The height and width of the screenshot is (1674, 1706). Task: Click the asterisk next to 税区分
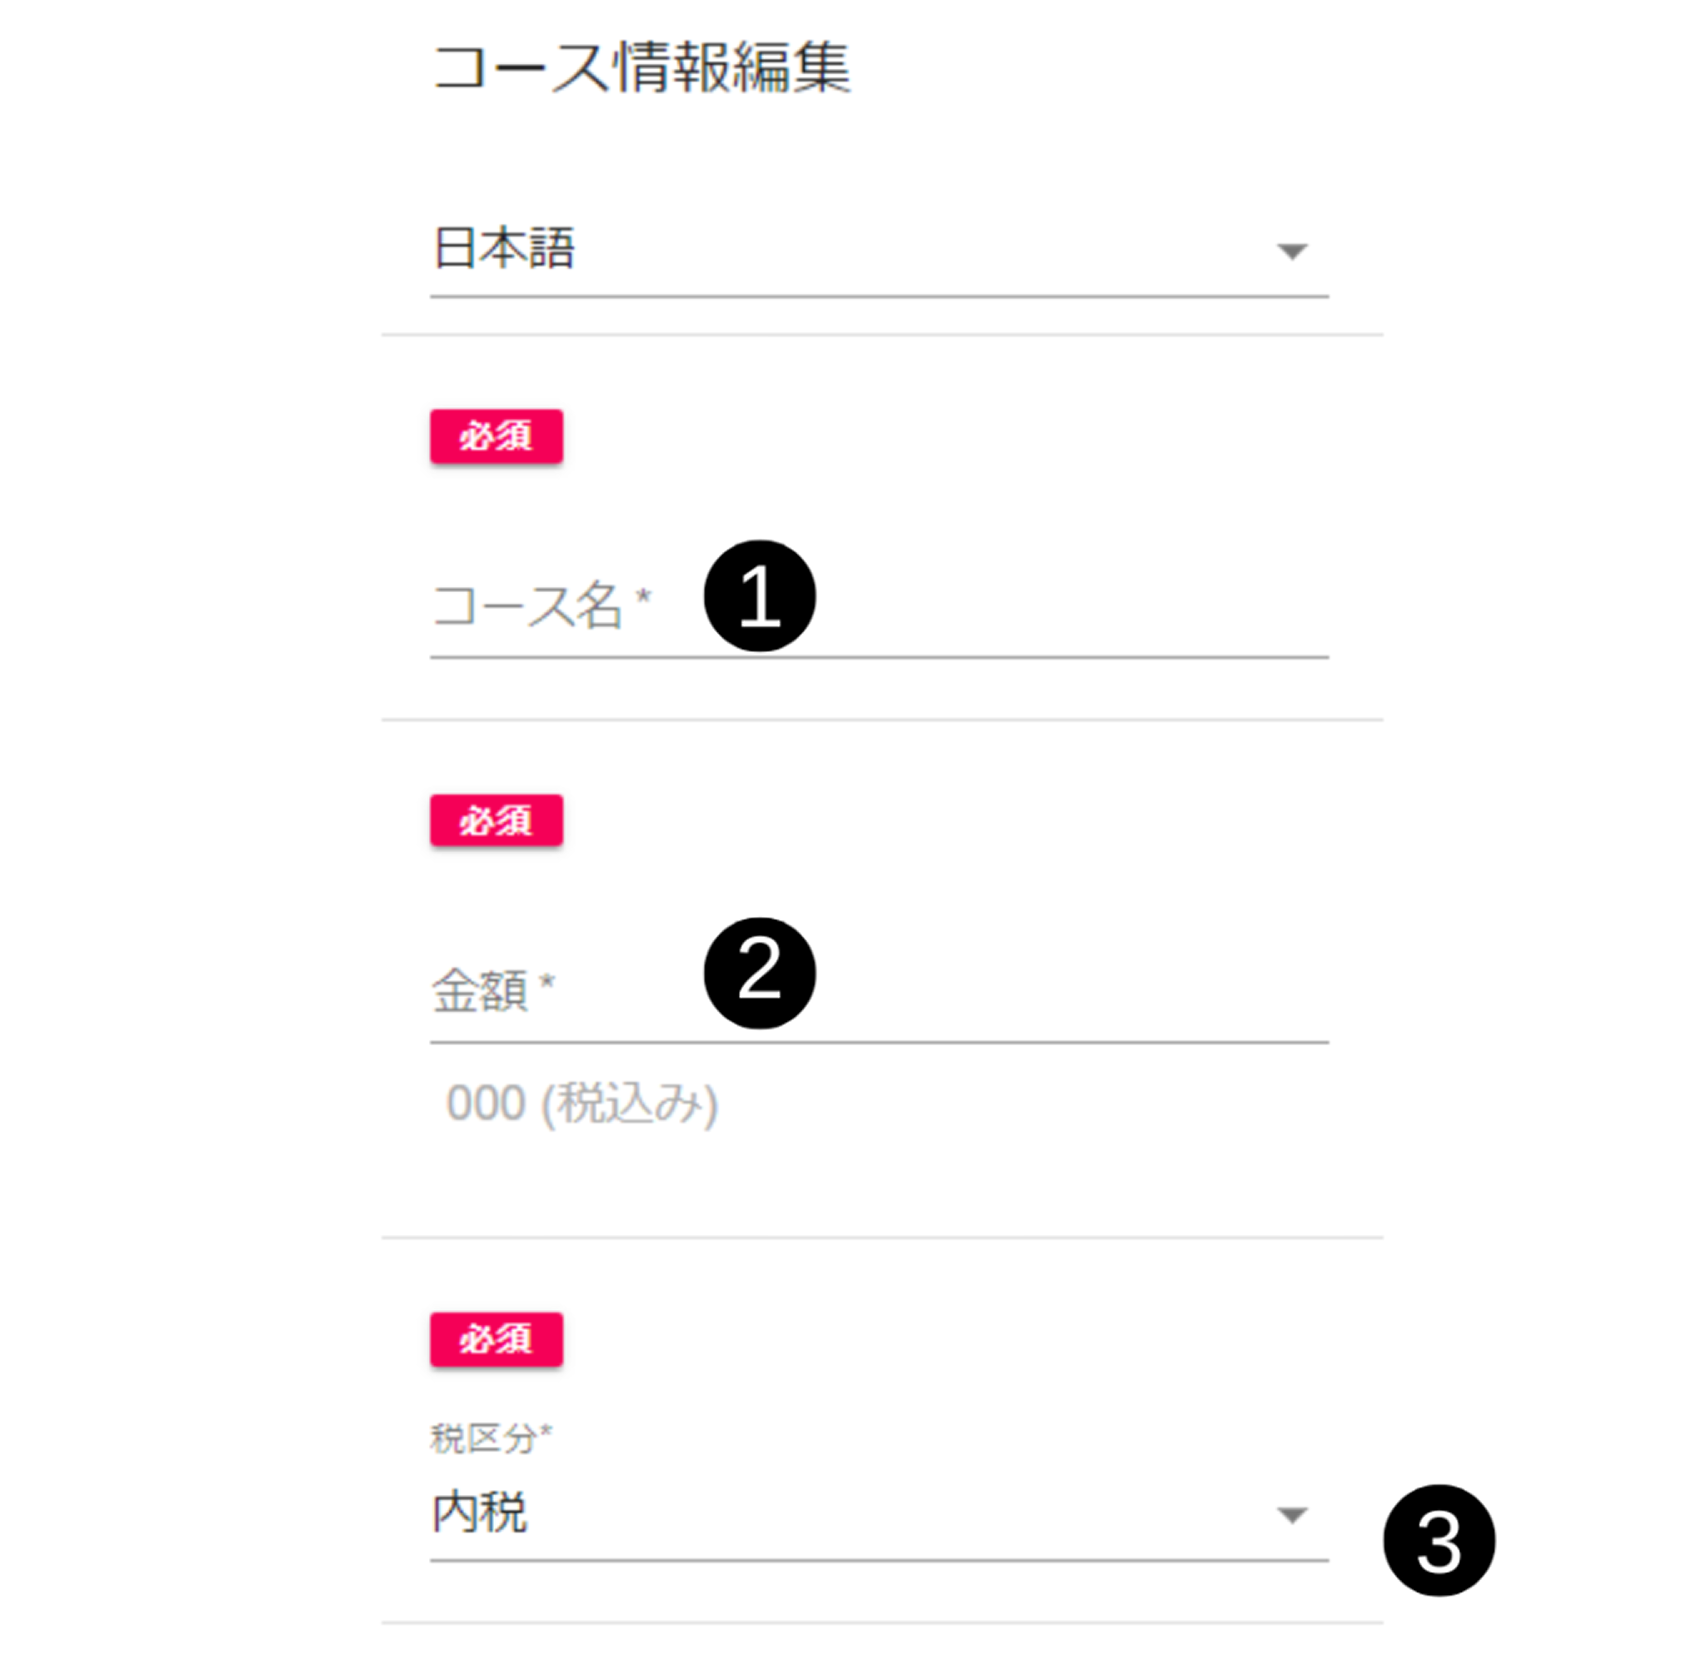tap(546, 1431)
